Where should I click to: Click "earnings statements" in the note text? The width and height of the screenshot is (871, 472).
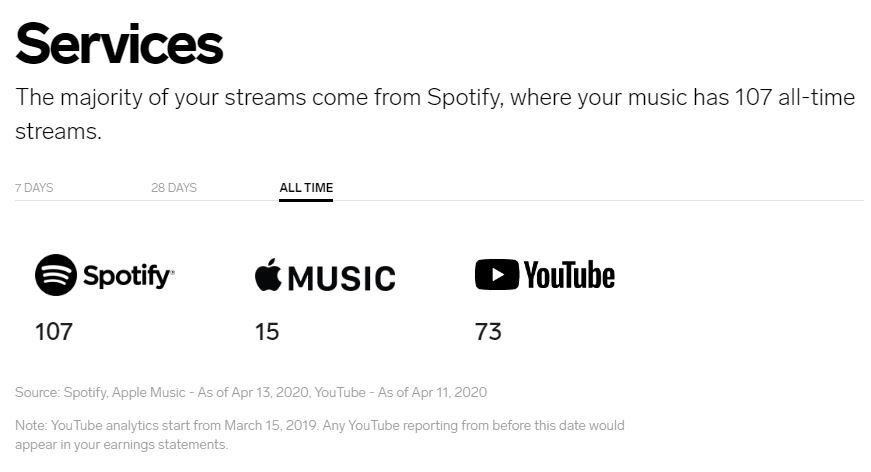(175, 444)
